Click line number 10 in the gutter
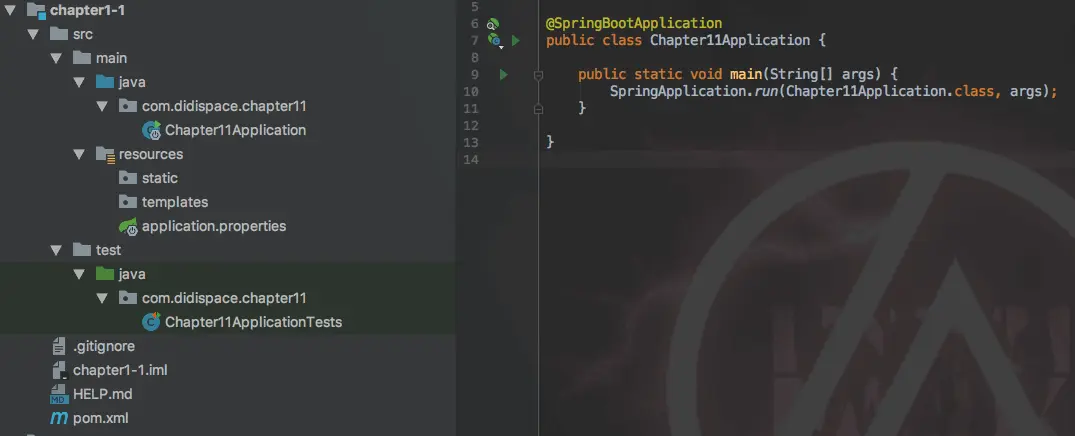The height and width of the screenshot is (436, 1075). (471, 91)
